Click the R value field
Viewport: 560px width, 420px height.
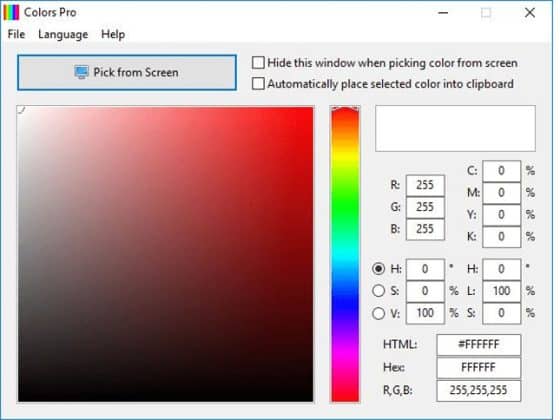(425, 185)
